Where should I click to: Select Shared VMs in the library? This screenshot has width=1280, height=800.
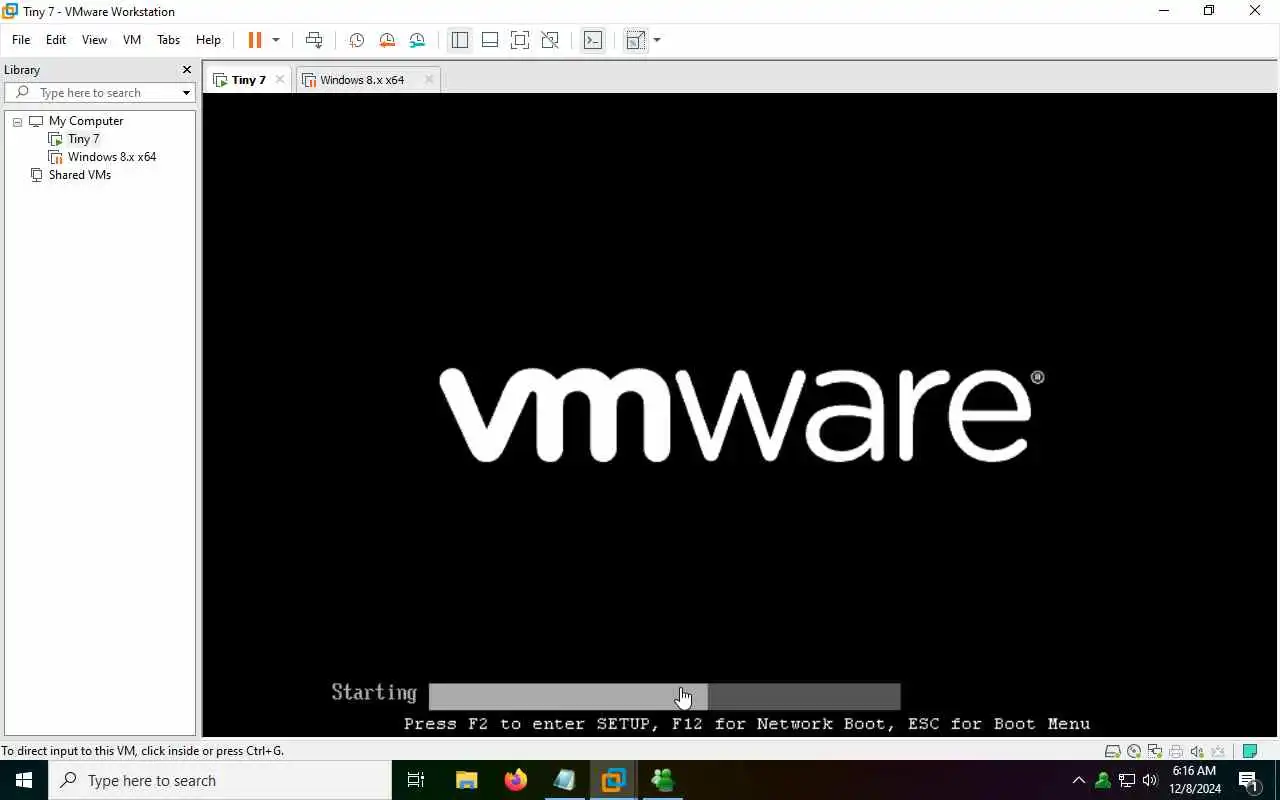click(79, 175)
